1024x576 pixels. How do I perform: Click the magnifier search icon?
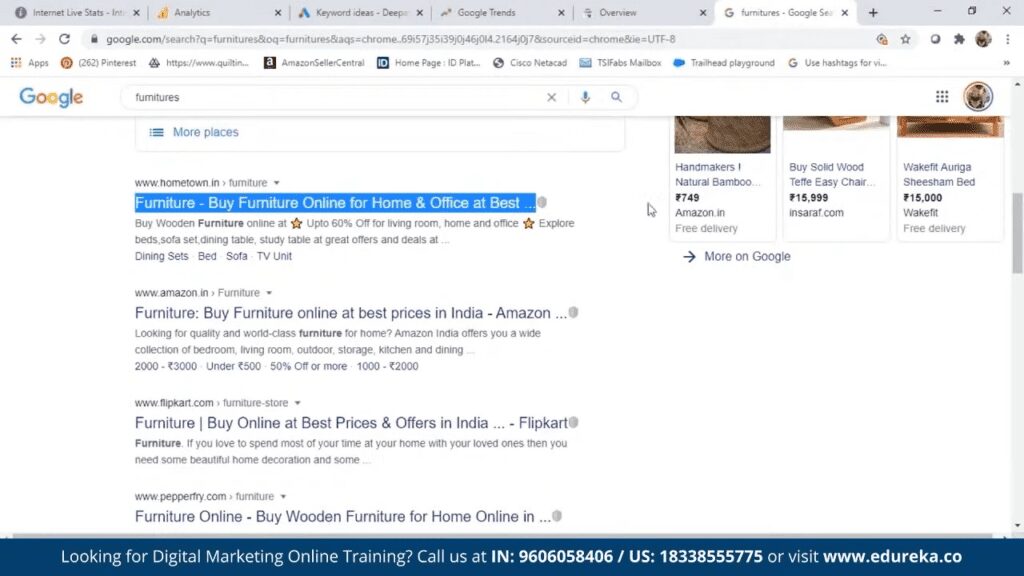(616, 97)
